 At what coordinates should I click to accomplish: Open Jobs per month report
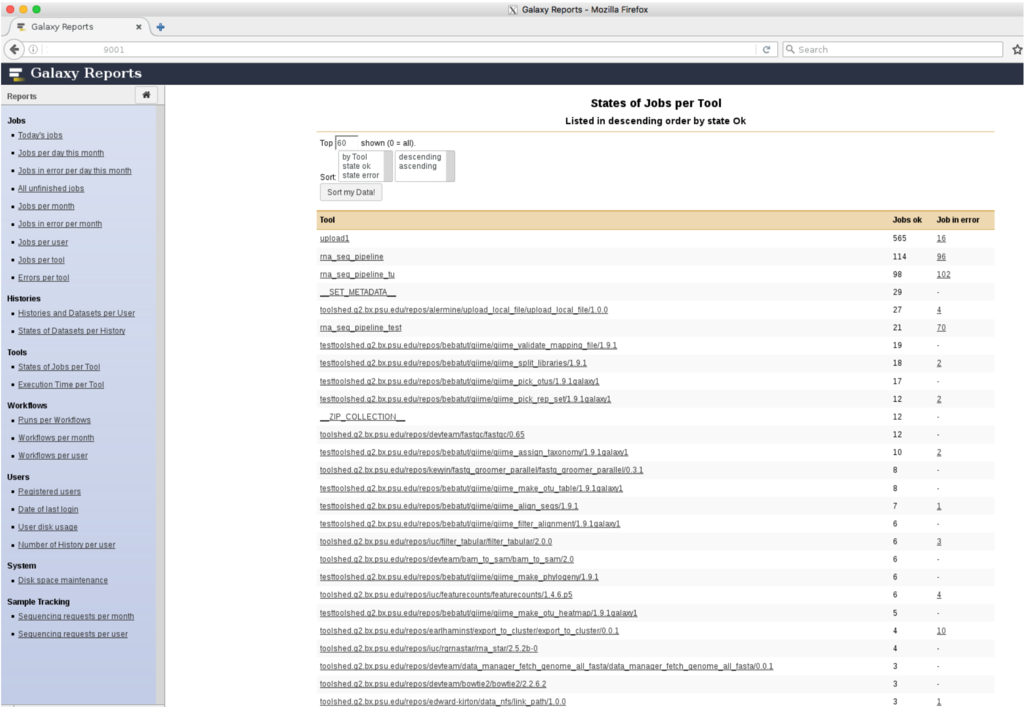(x=46, y=206)
